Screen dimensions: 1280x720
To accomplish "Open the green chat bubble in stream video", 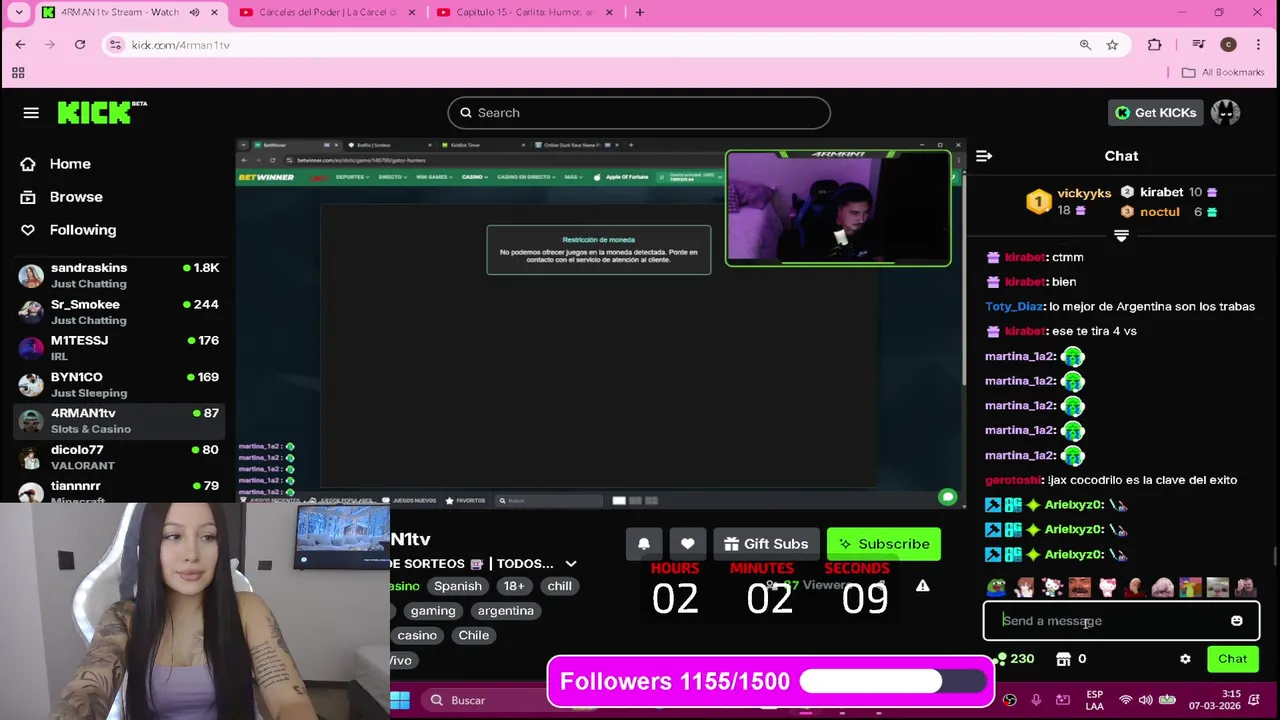I will [947, 497].
